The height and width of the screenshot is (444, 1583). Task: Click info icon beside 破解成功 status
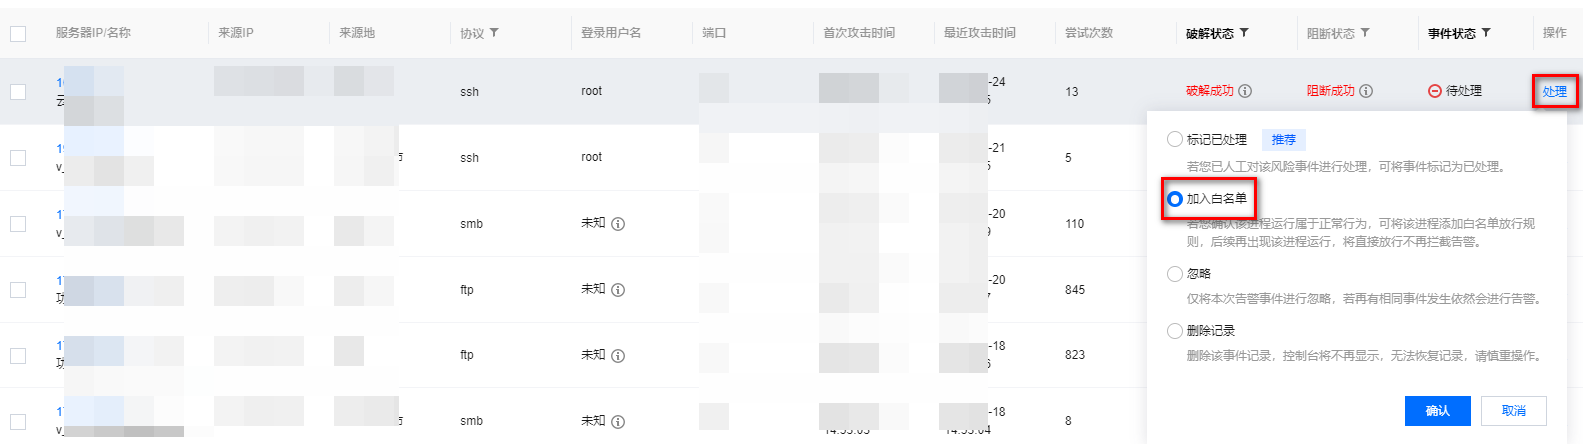click(1245, 91)
